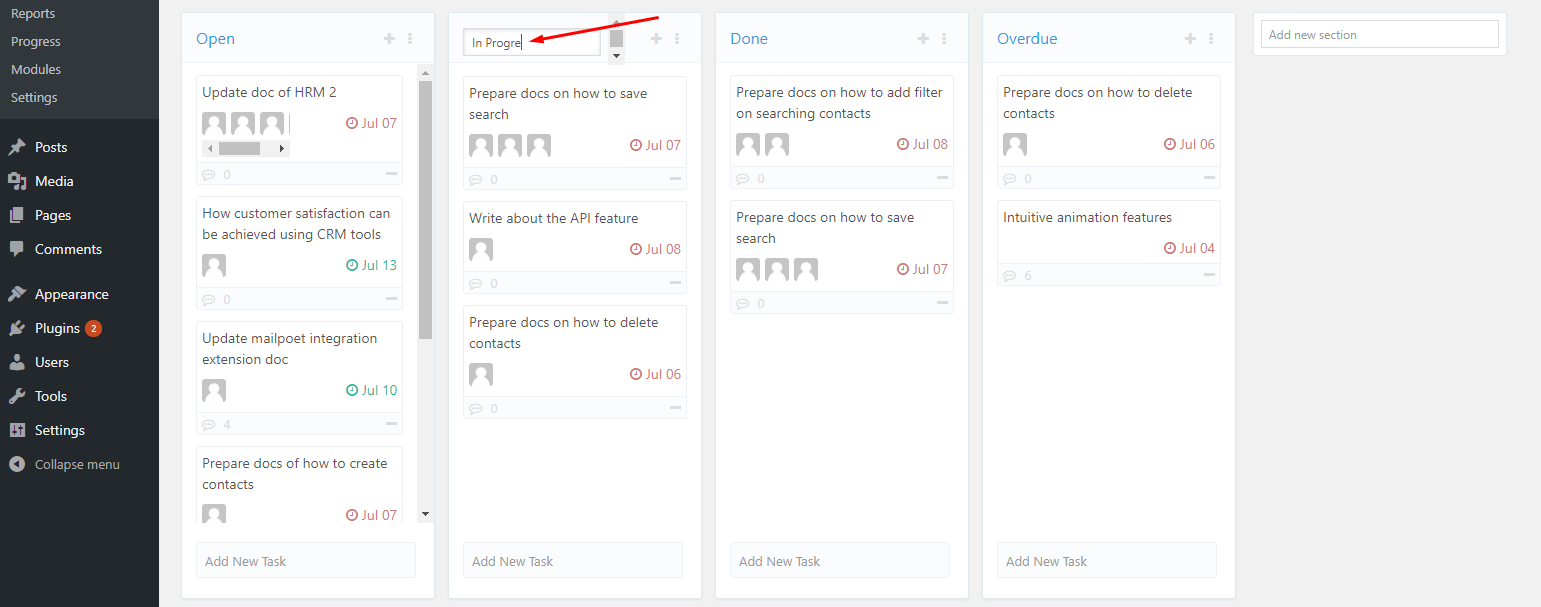
Task: Click left arrow of HRM 2 avatars scrollbar
Action: pyautogui.click(x=209, y=148)
